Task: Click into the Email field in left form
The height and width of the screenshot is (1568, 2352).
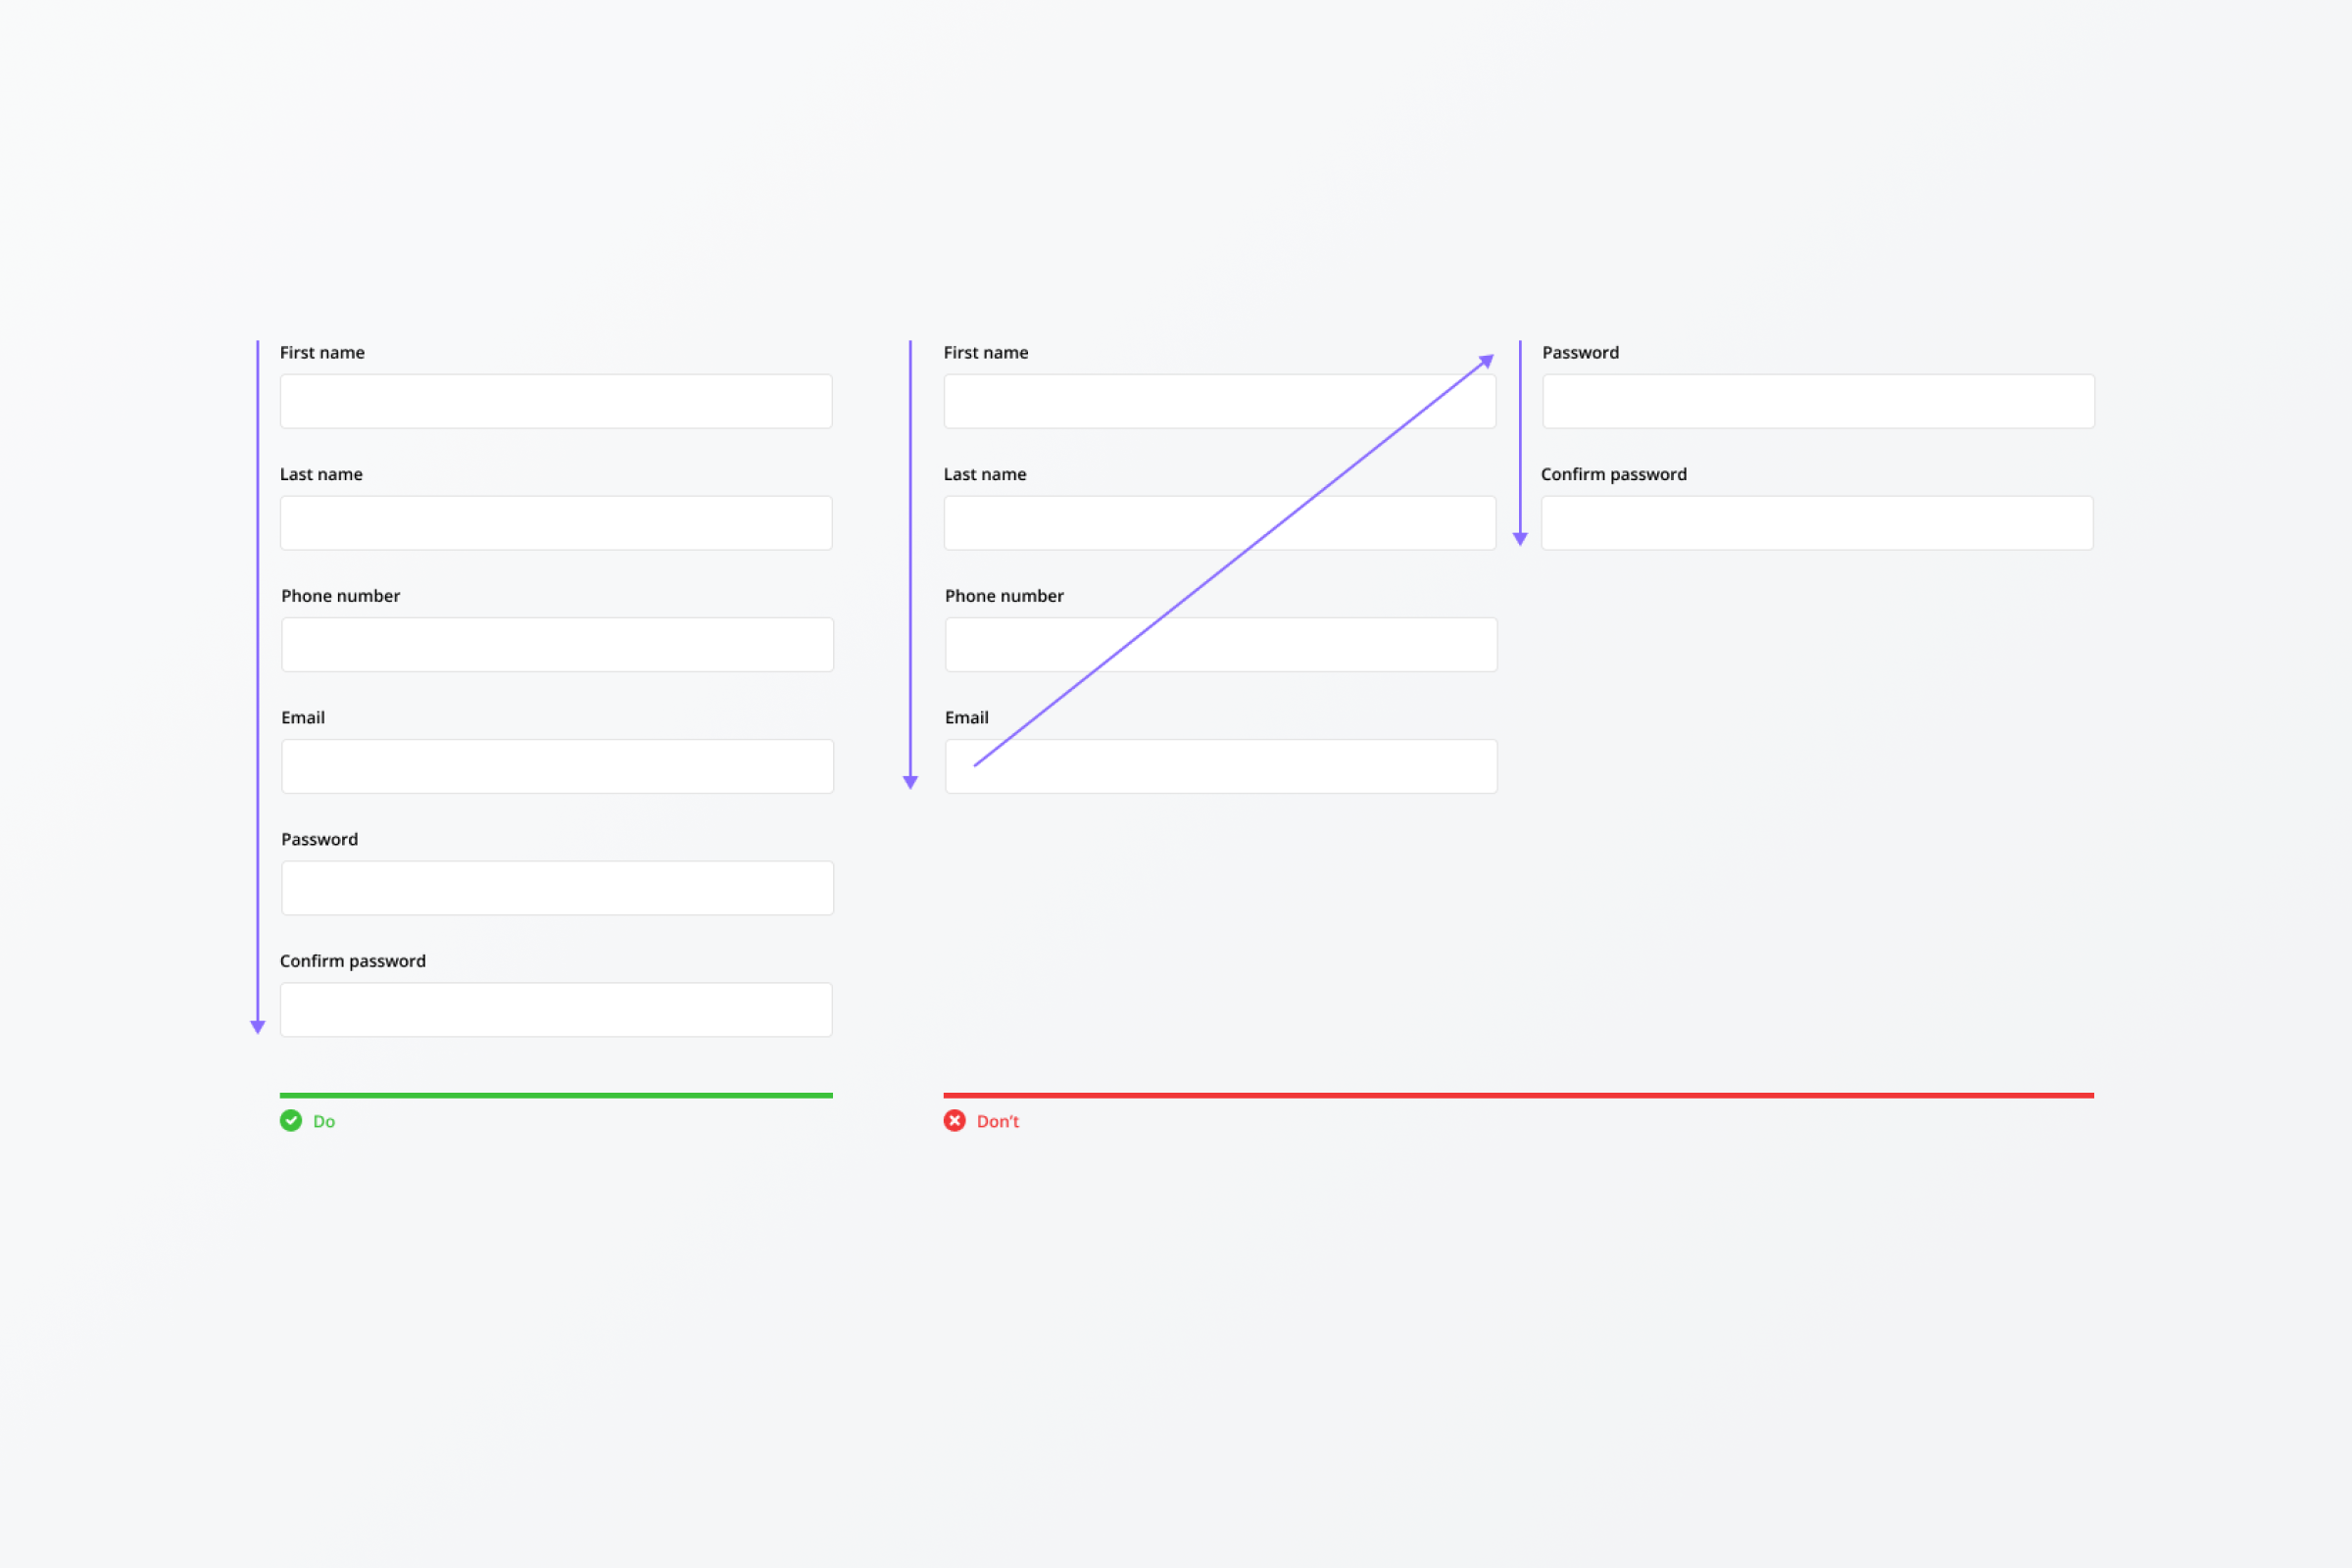Action: coord(557,766)
